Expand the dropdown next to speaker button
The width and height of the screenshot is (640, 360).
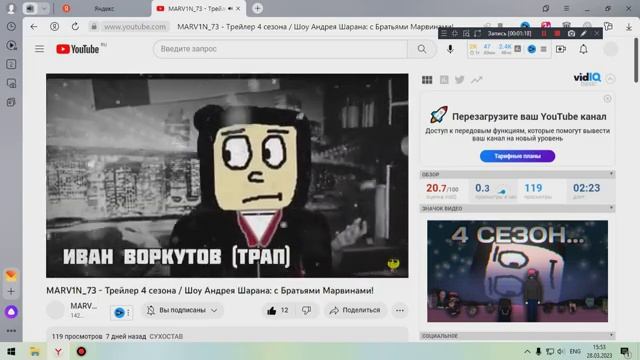44,8
